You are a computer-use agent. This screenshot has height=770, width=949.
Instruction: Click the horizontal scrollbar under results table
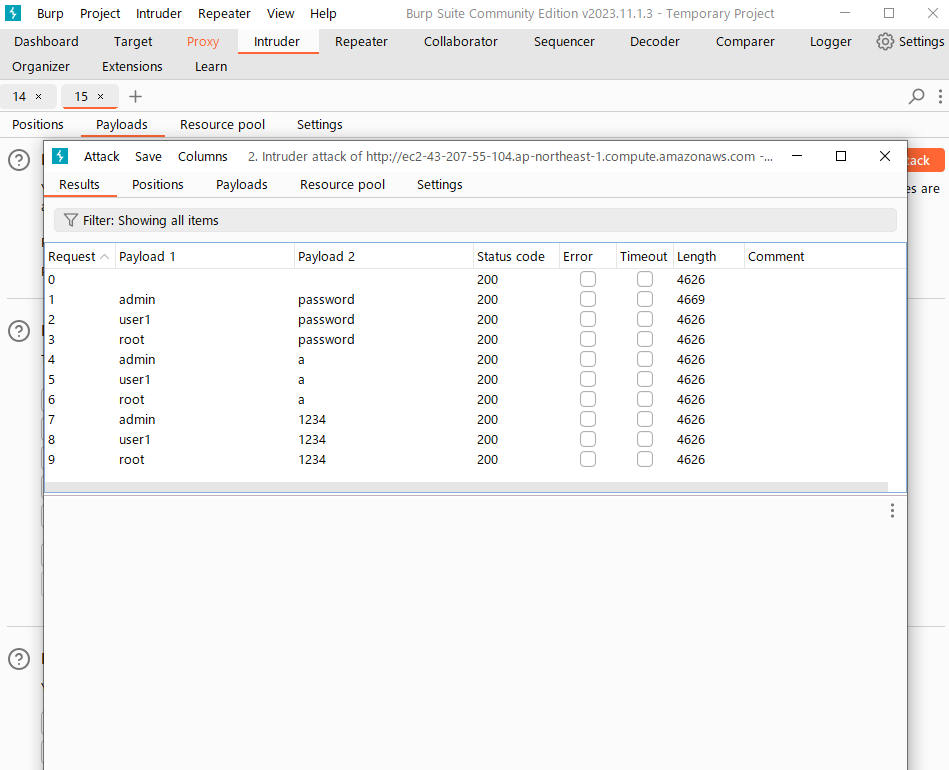(466, 487)
